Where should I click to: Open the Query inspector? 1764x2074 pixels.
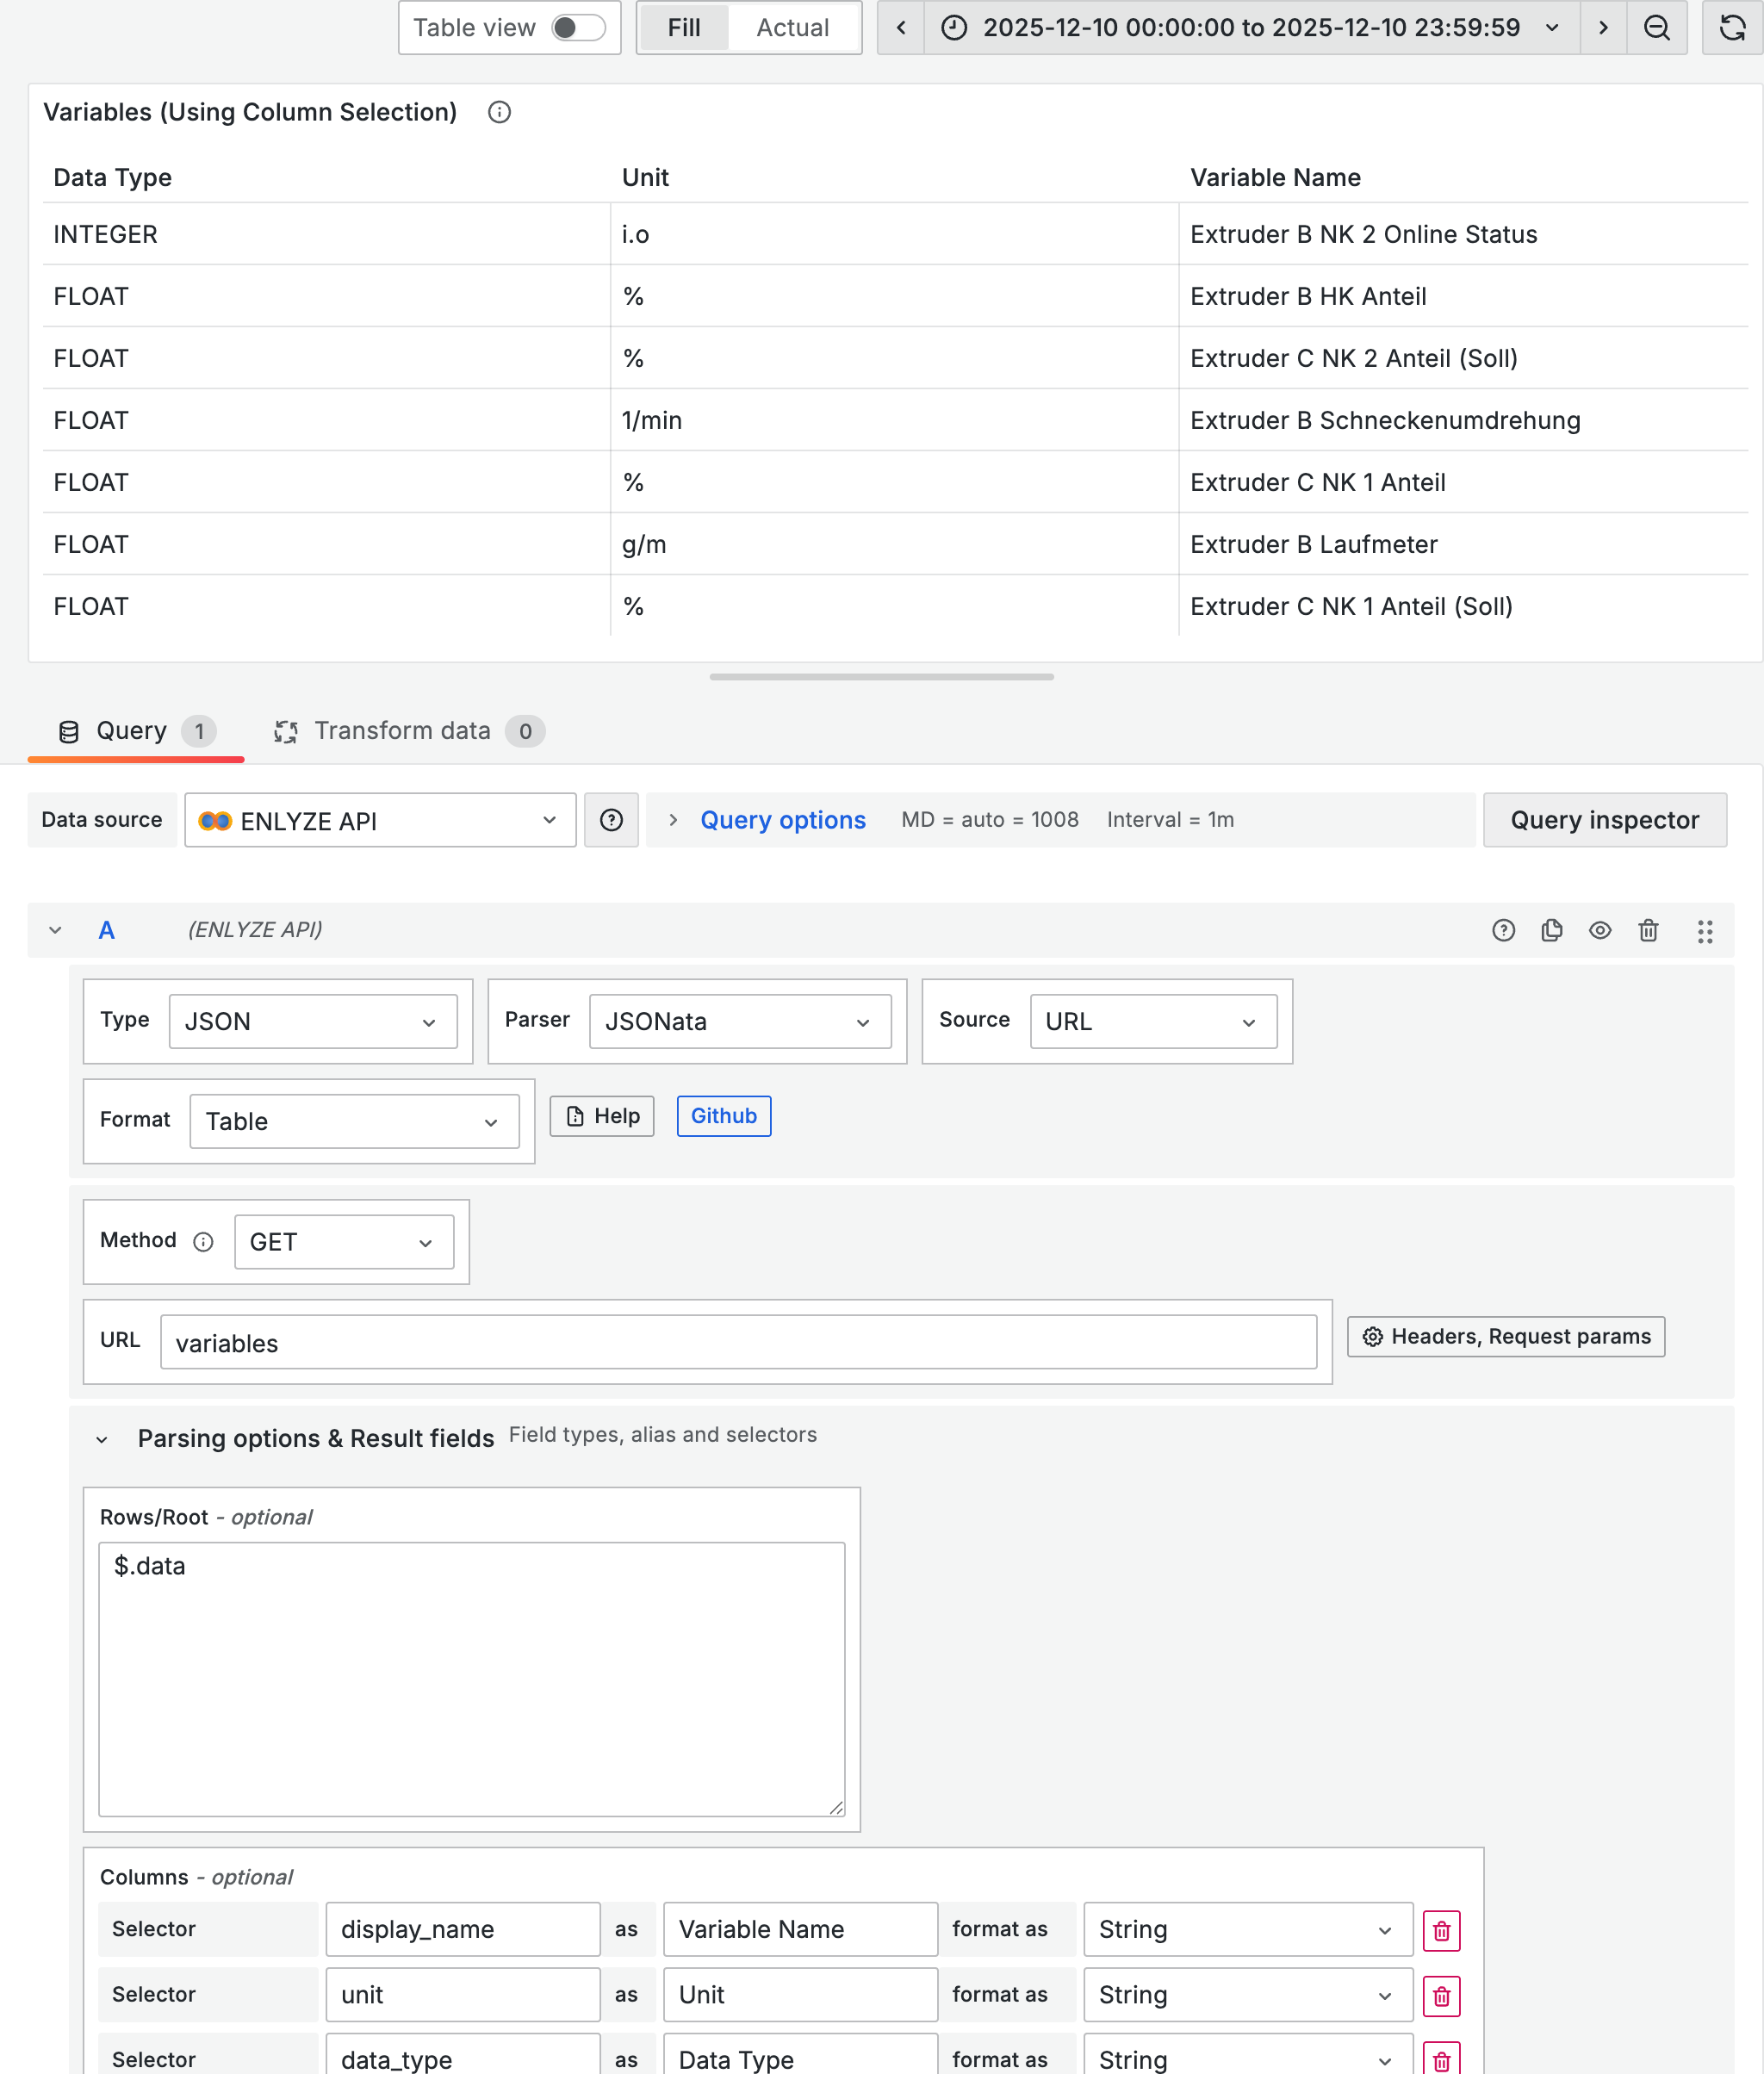tap(1603, 820)
